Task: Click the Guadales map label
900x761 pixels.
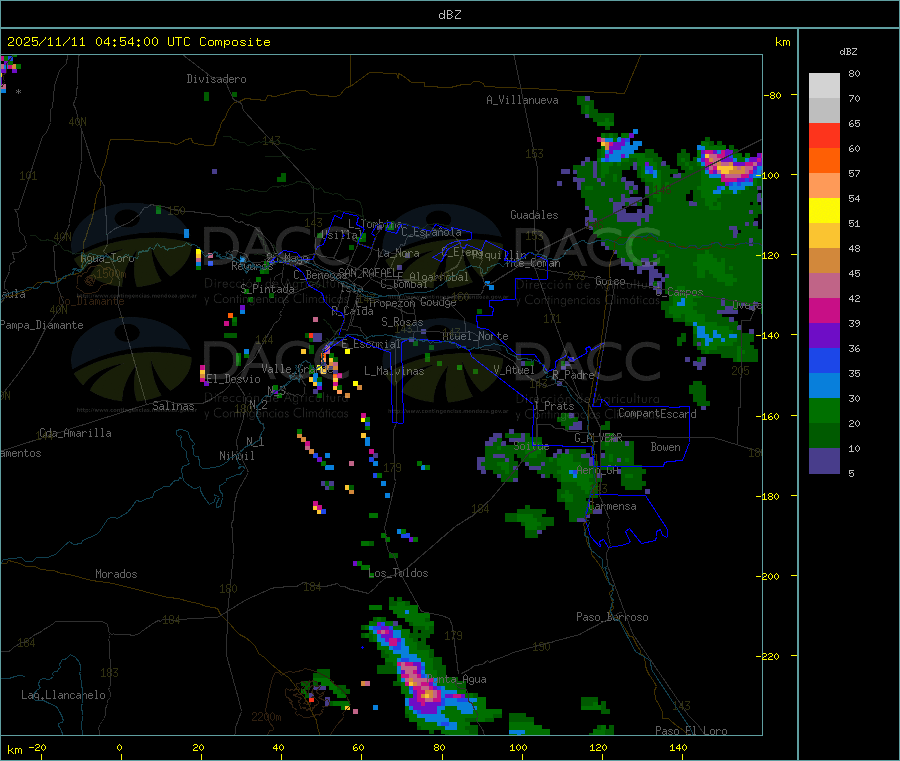Action: pos(534,215)
